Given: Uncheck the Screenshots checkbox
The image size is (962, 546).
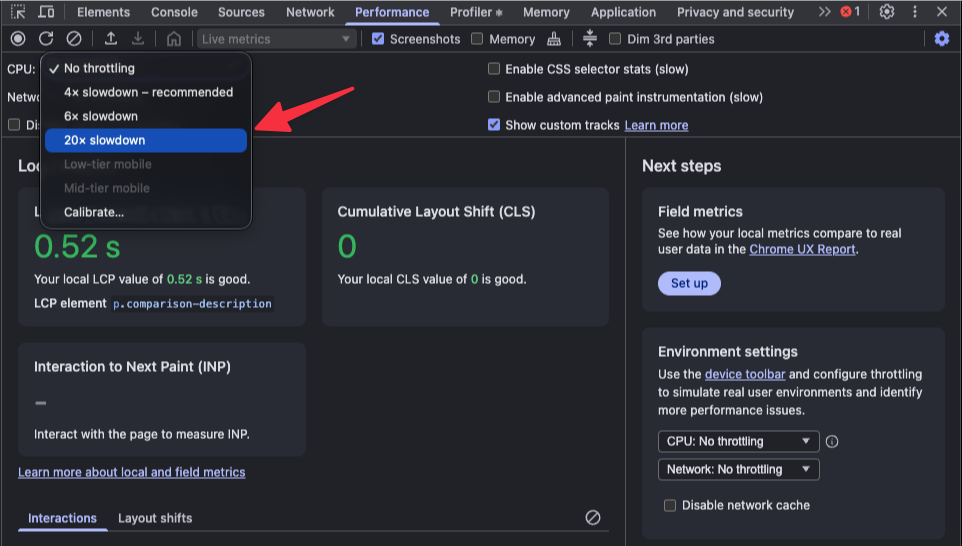Looking at the screenshot, I should pos(378,39).
